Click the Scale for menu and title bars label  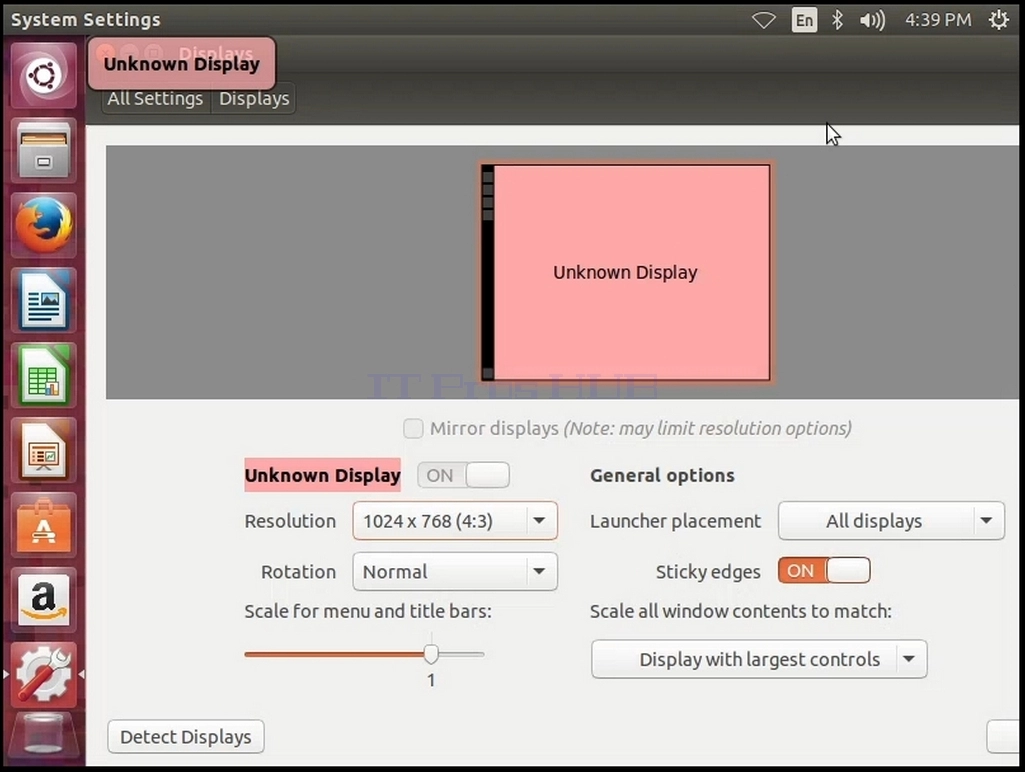coord(368,612)
